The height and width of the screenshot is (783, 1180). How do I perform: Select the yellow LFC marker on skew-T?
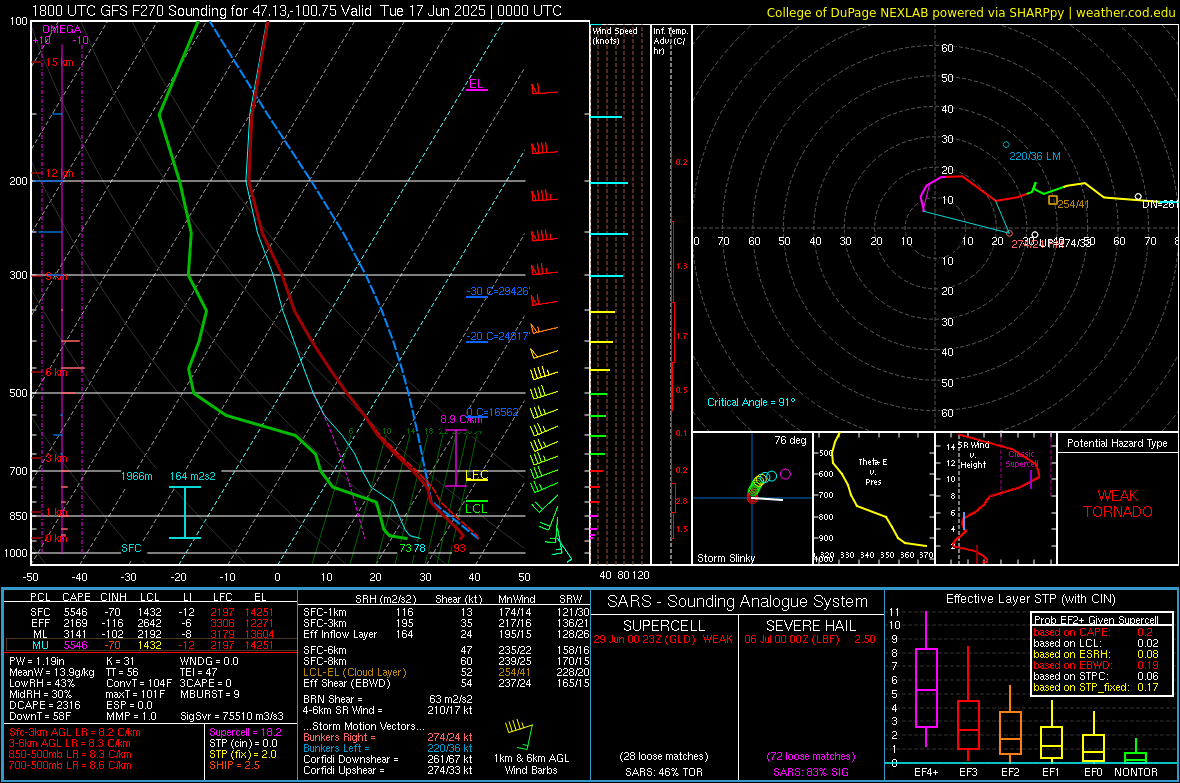tap(476, 475)
